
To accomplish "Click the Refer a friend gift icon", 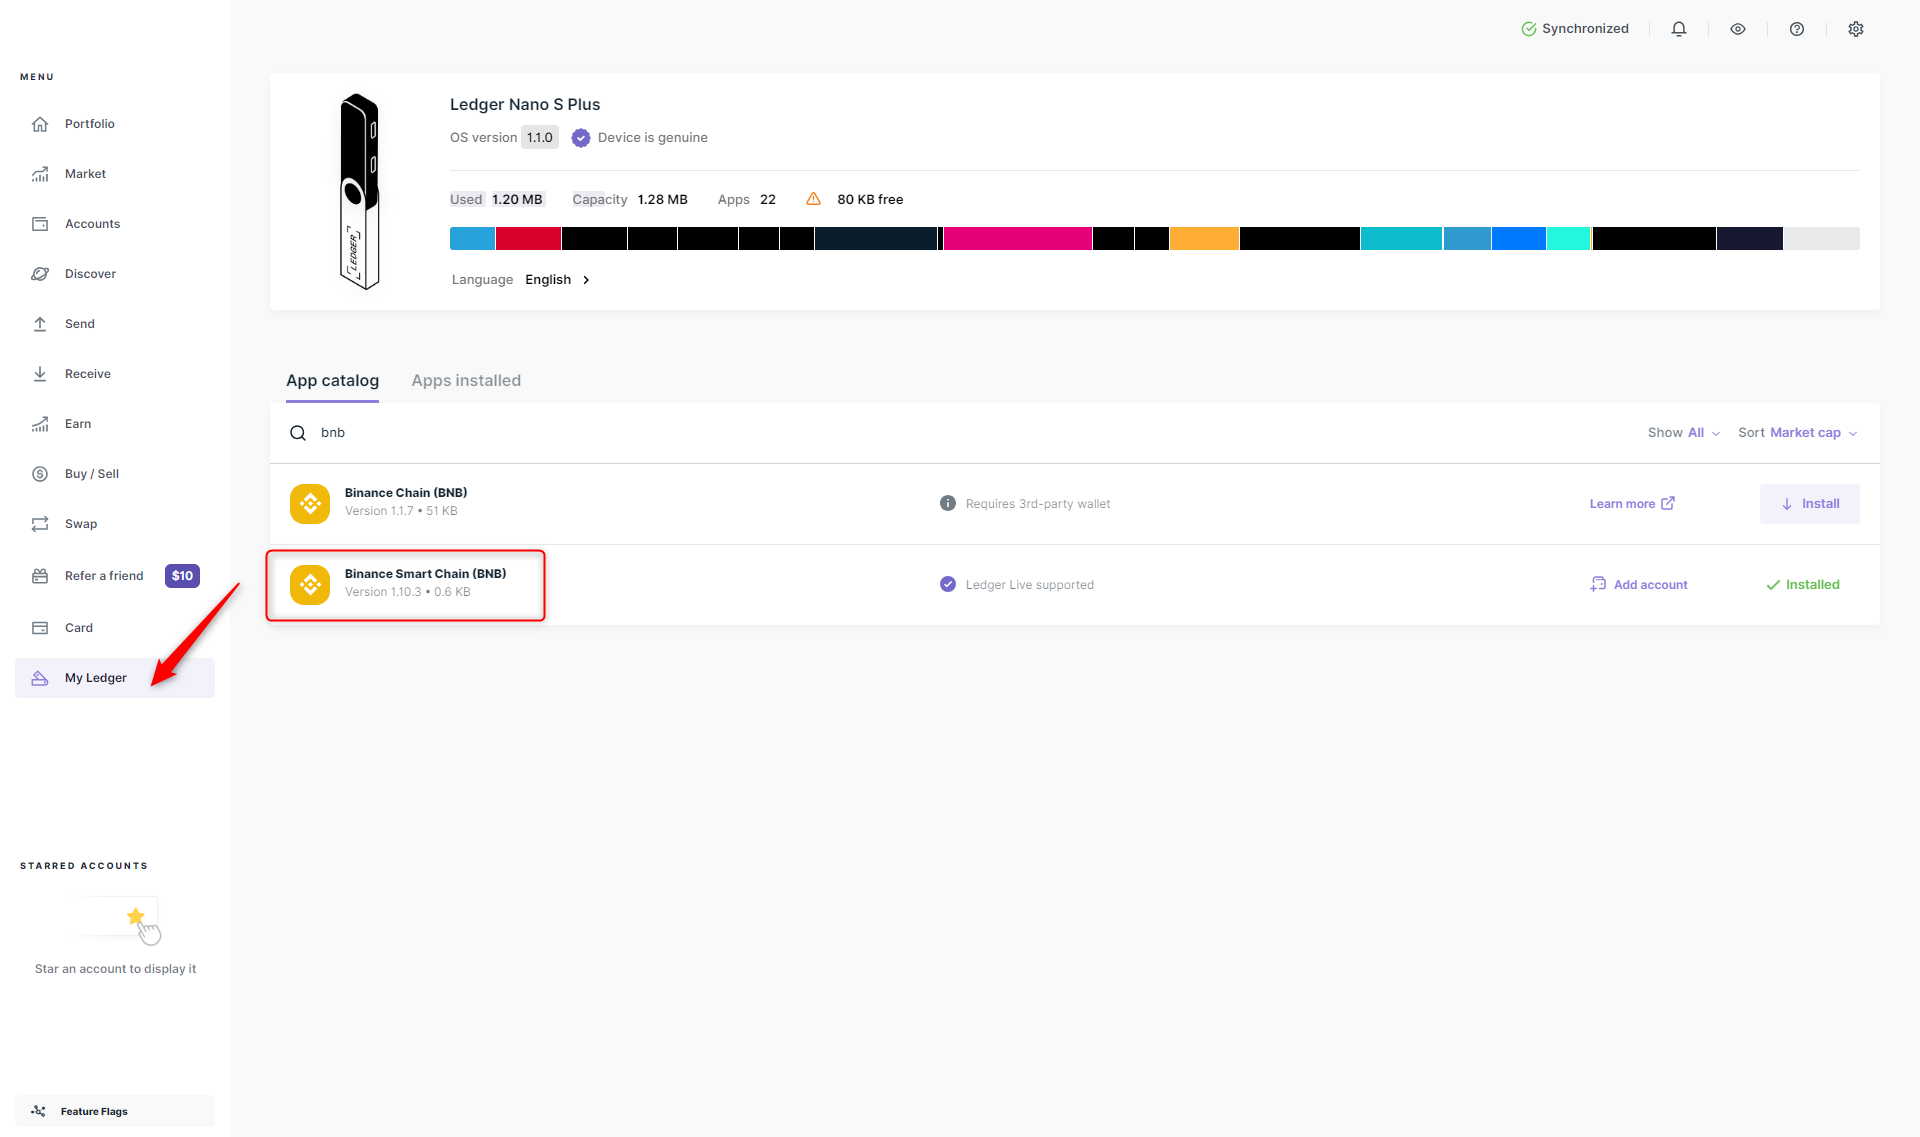I will point(40,576).
